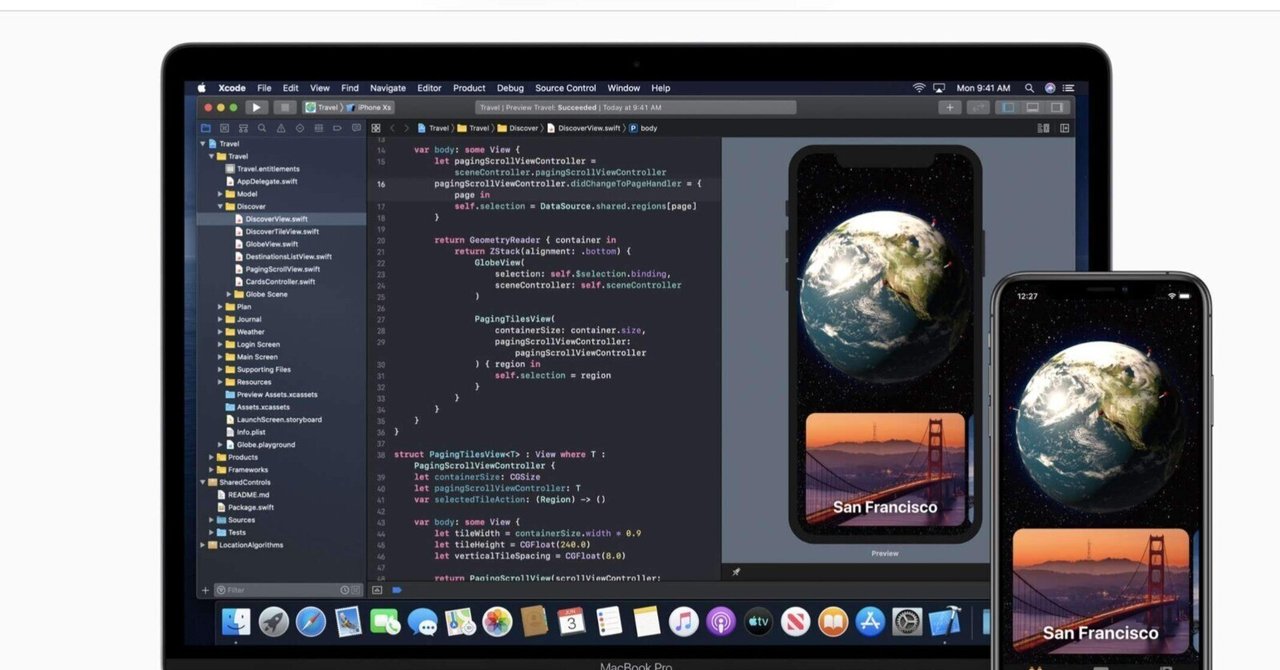Open the Report navigator icon
The width and height of the screenshot is (1280, 670).
[x=355, y=128]
